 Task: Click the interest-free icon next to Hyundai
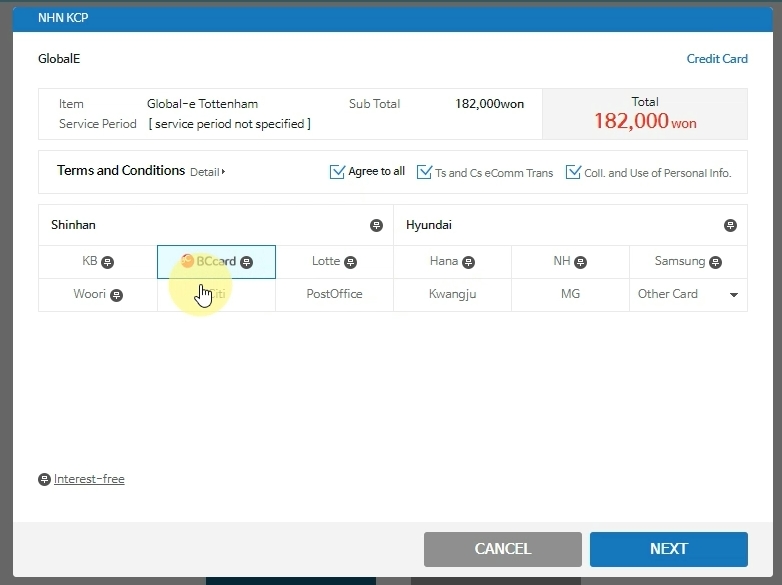730,225
